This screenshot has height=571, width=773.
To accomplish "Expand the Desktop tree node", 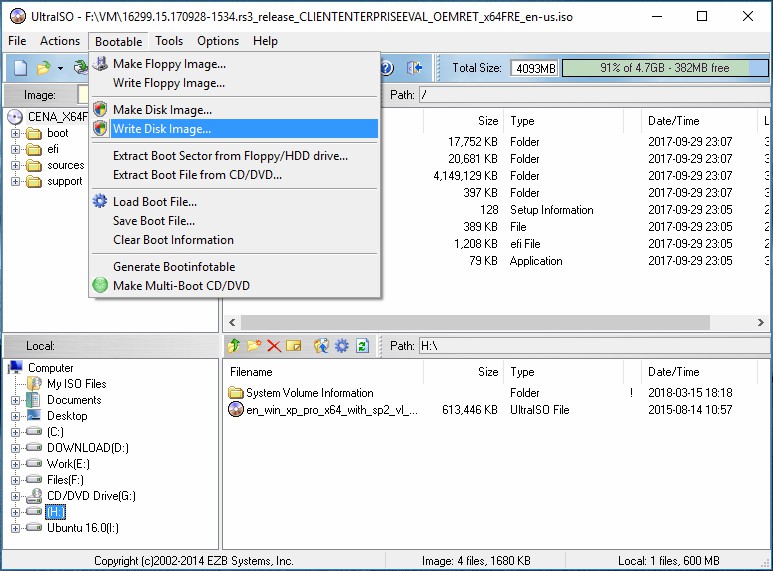I will (x=15, y=416).
